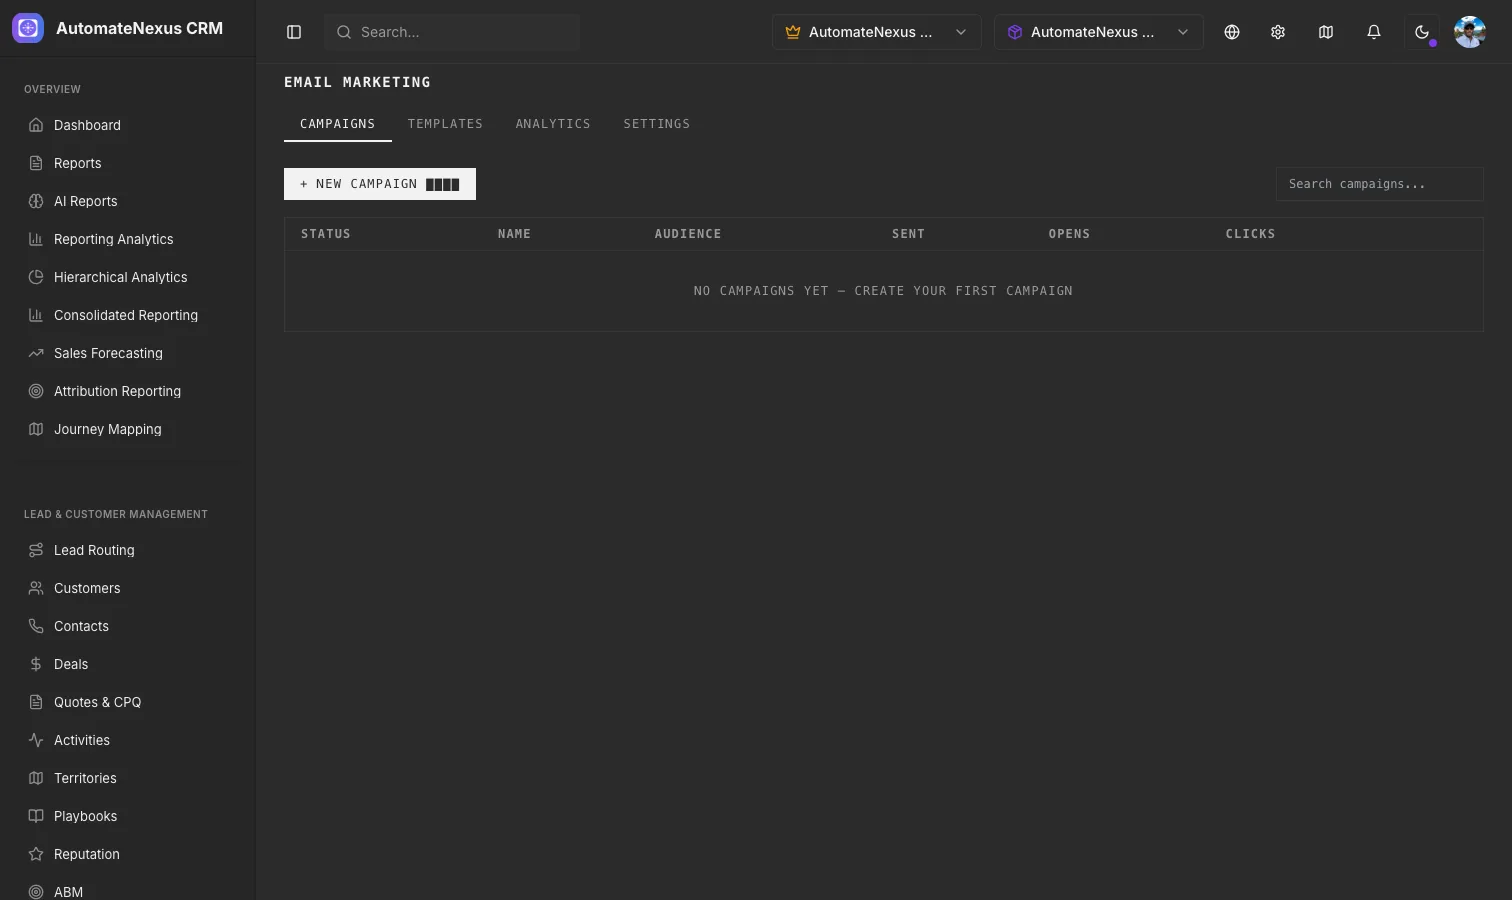Expand the crown AutomateNexus dropdown
Image resolution: width=1512 pixels, height=900 pixels.
tap(877, 32)
